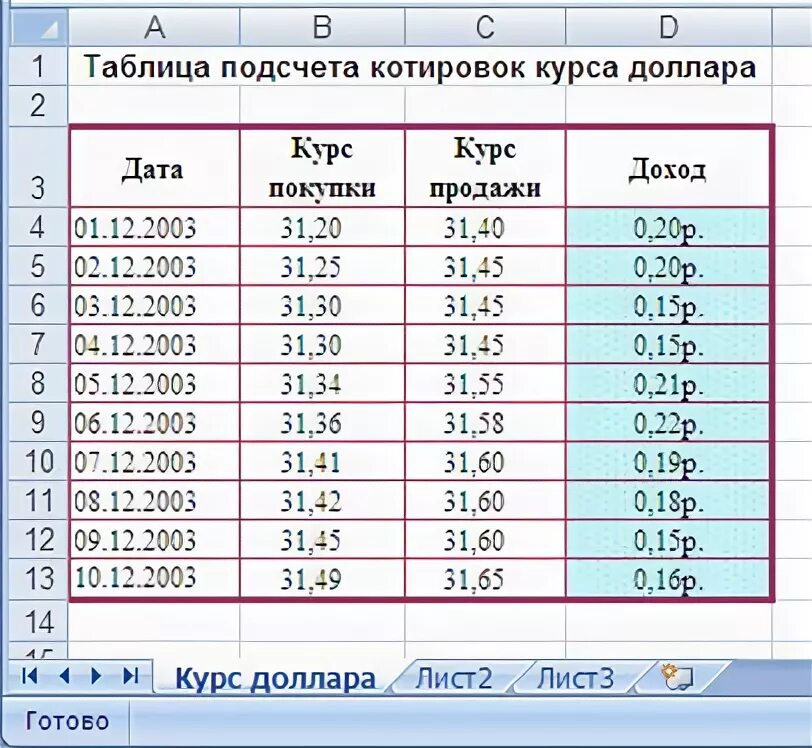This screenshot has width=812, height=748.
Task: Select the Доход header cell
Action: point(669,167)
